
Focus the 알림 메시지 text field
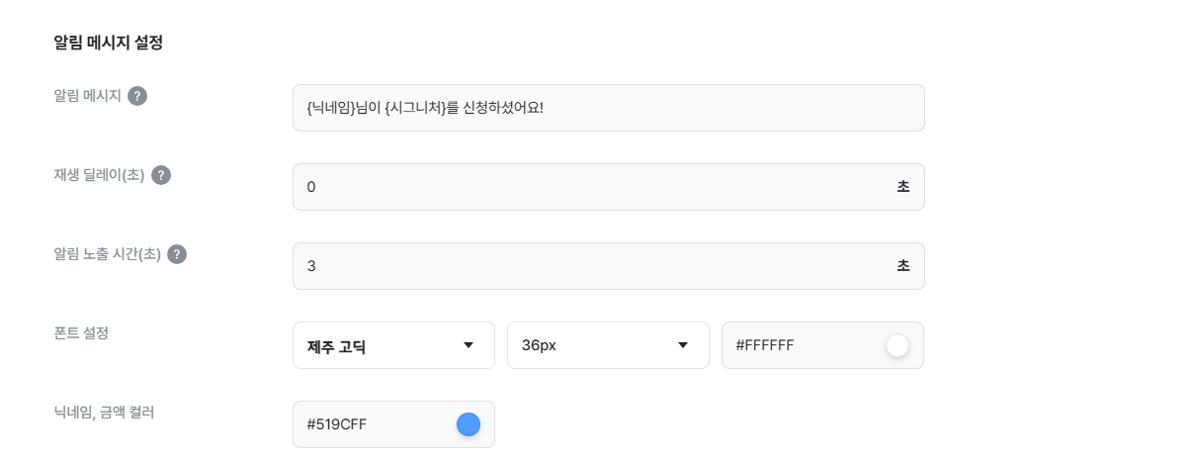click(x=608, y=108)
